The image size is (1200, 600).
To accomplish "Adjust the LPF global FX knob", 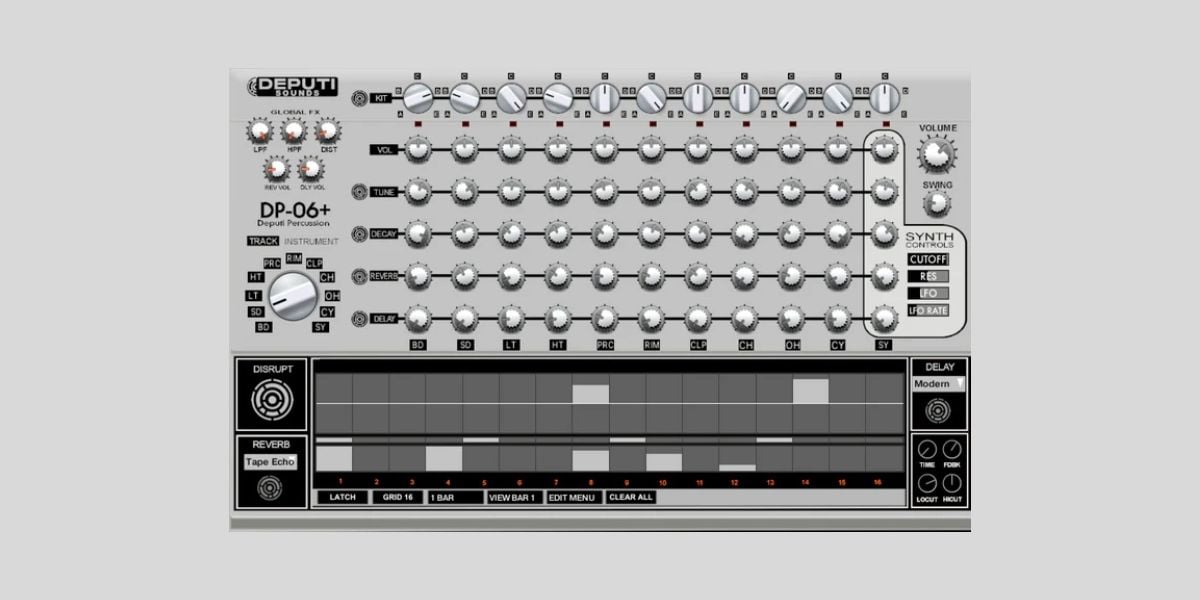I will click(x=260, y=131).
